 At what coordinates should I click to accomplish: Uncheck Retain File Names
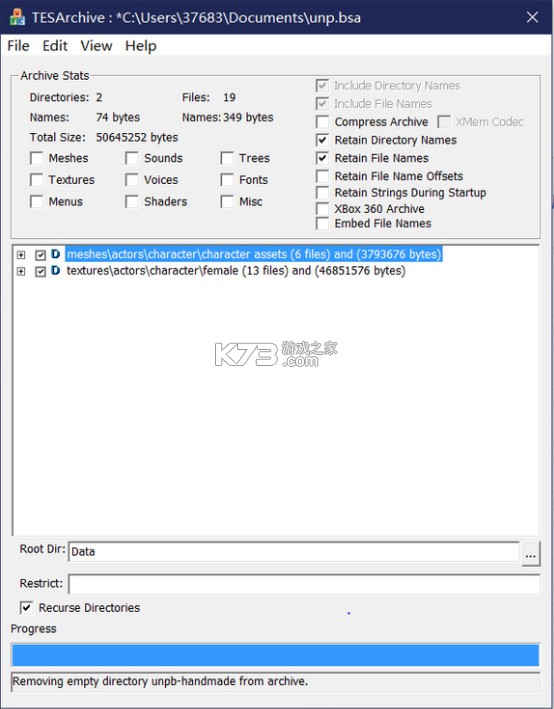(322, 158)
